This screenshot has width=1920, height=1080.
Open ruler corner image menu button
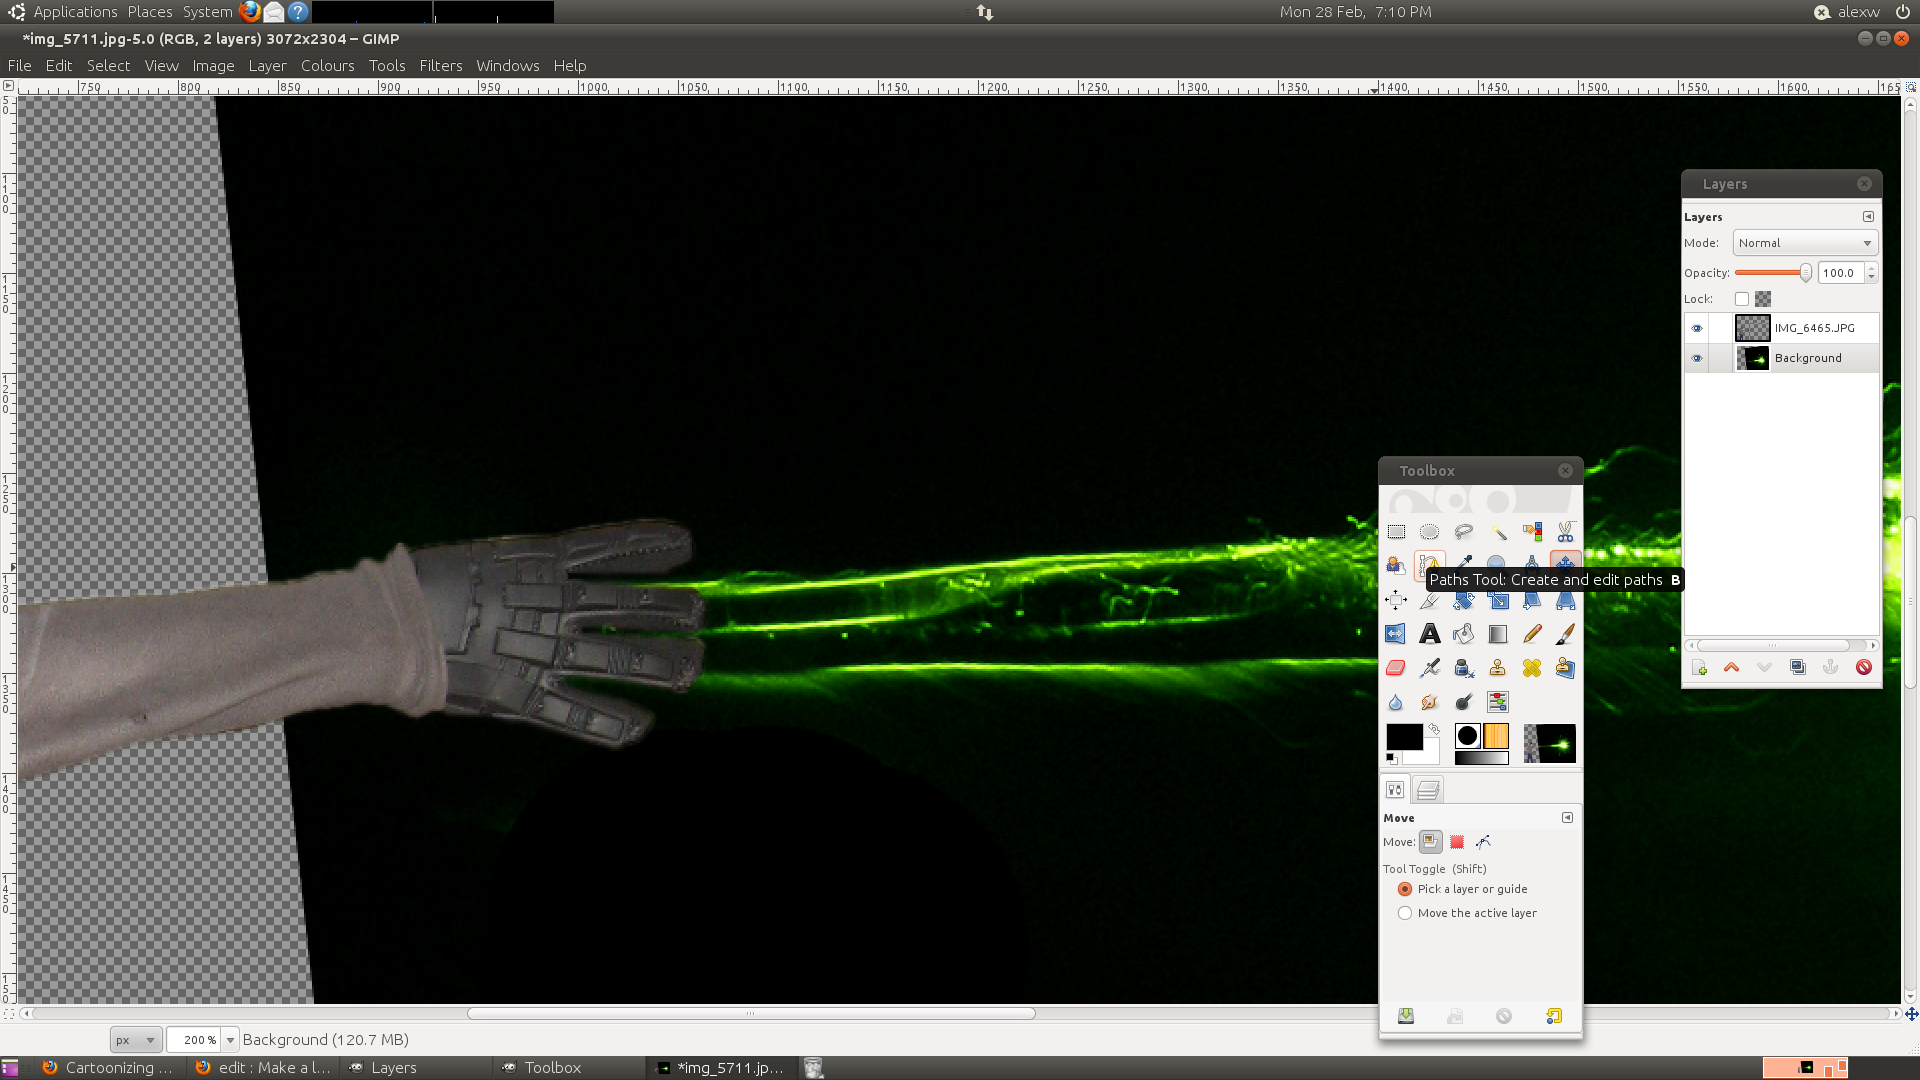(x=9, y=87)
